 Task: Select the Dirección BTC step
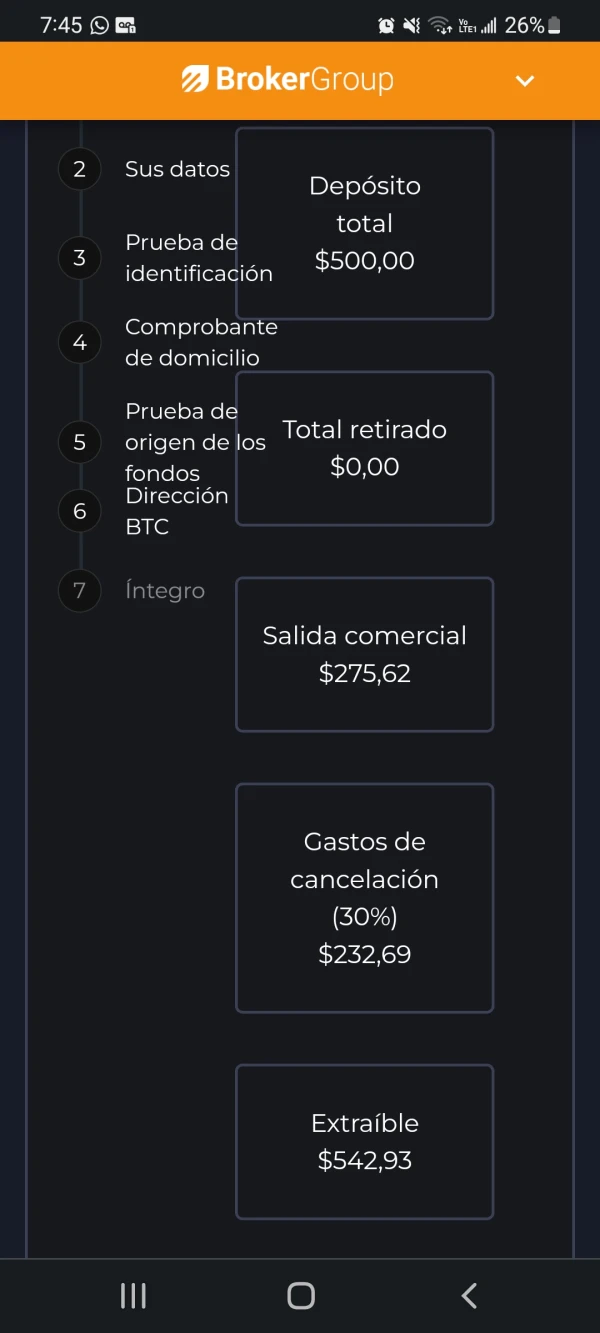[176, 511]
